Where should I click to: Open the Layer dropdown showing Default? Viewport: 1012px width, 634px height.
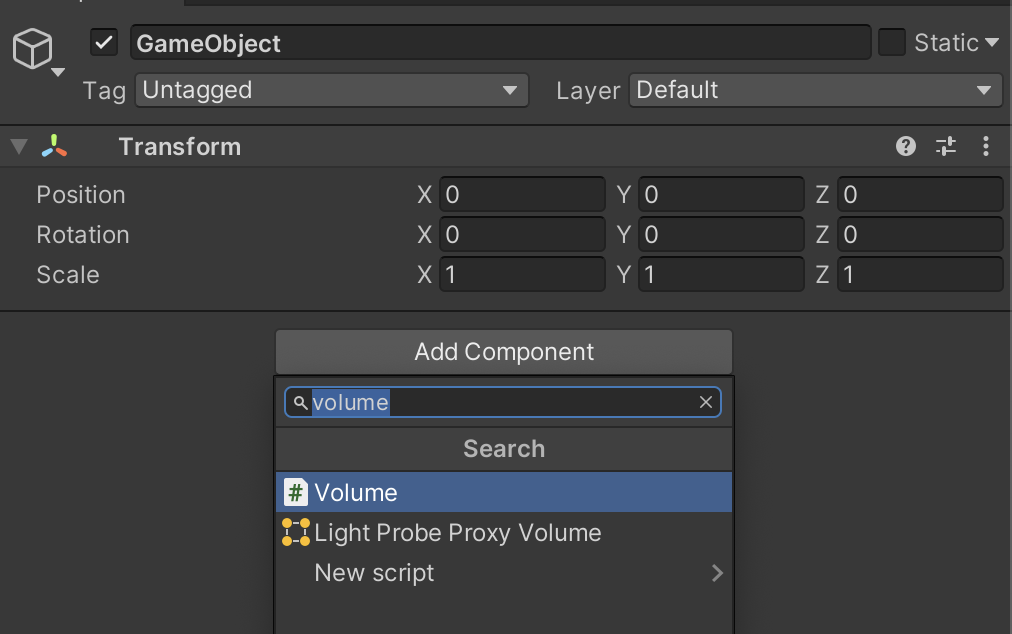(x=815, y=90)
